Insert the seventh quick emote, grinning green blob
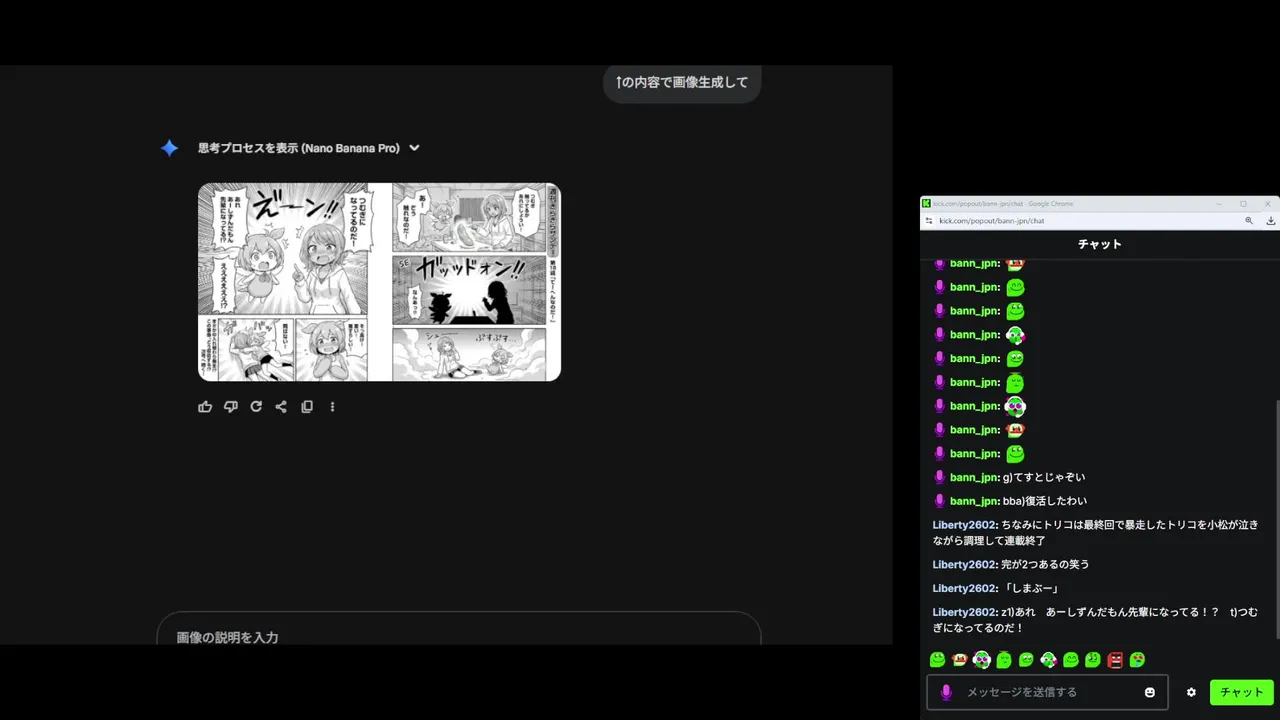Viewport: 1280px width, 720px height. click(1071, 660)
